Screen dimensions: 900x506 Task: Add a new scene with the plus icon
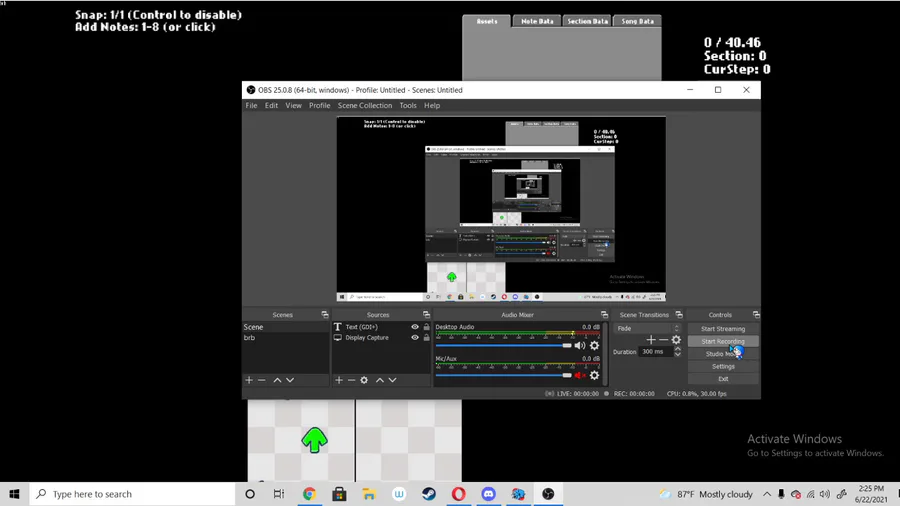pos(249,380)
